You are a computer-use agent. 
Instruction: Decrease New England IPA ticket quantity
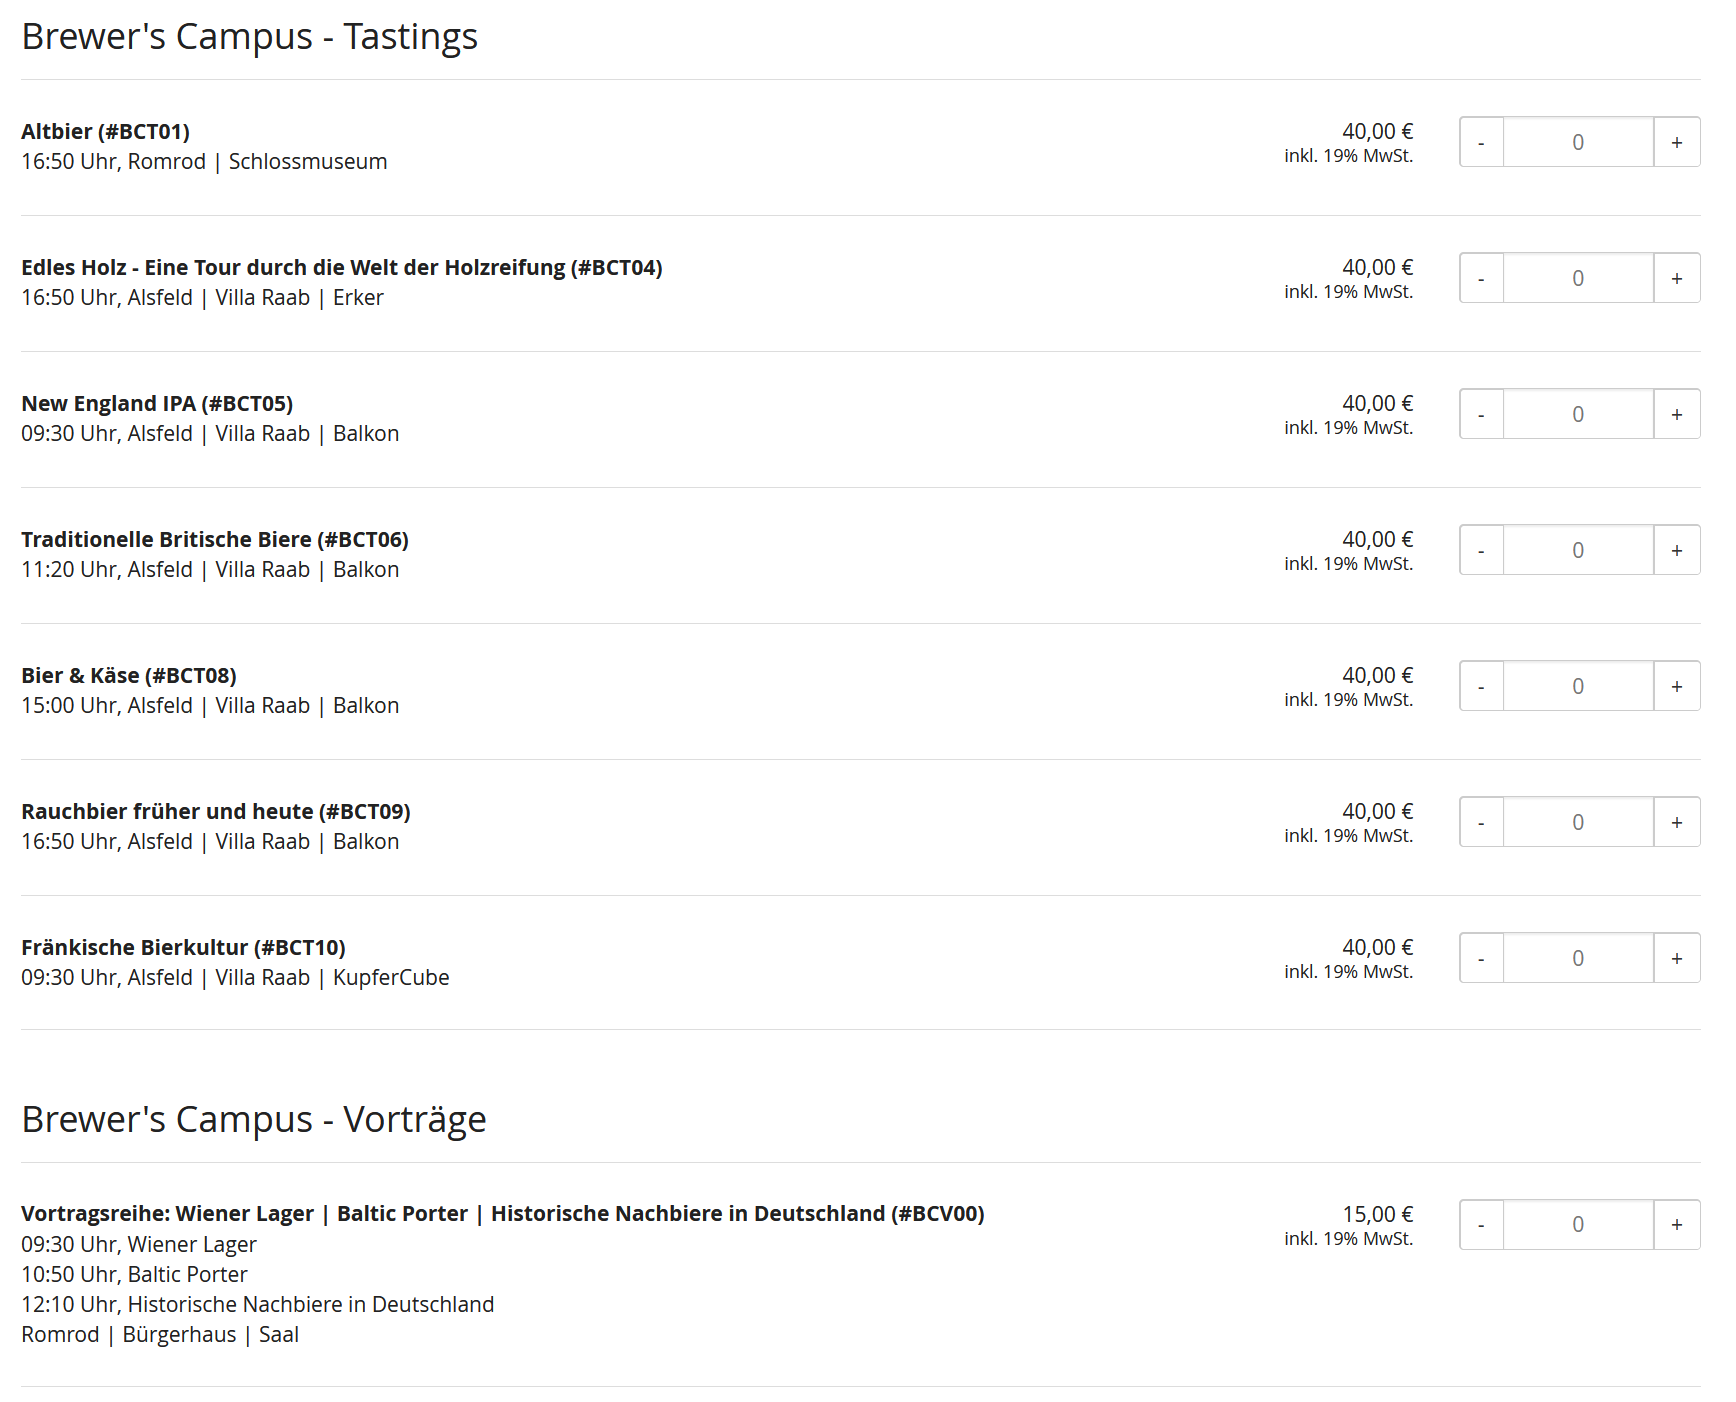click(1481, 414)
